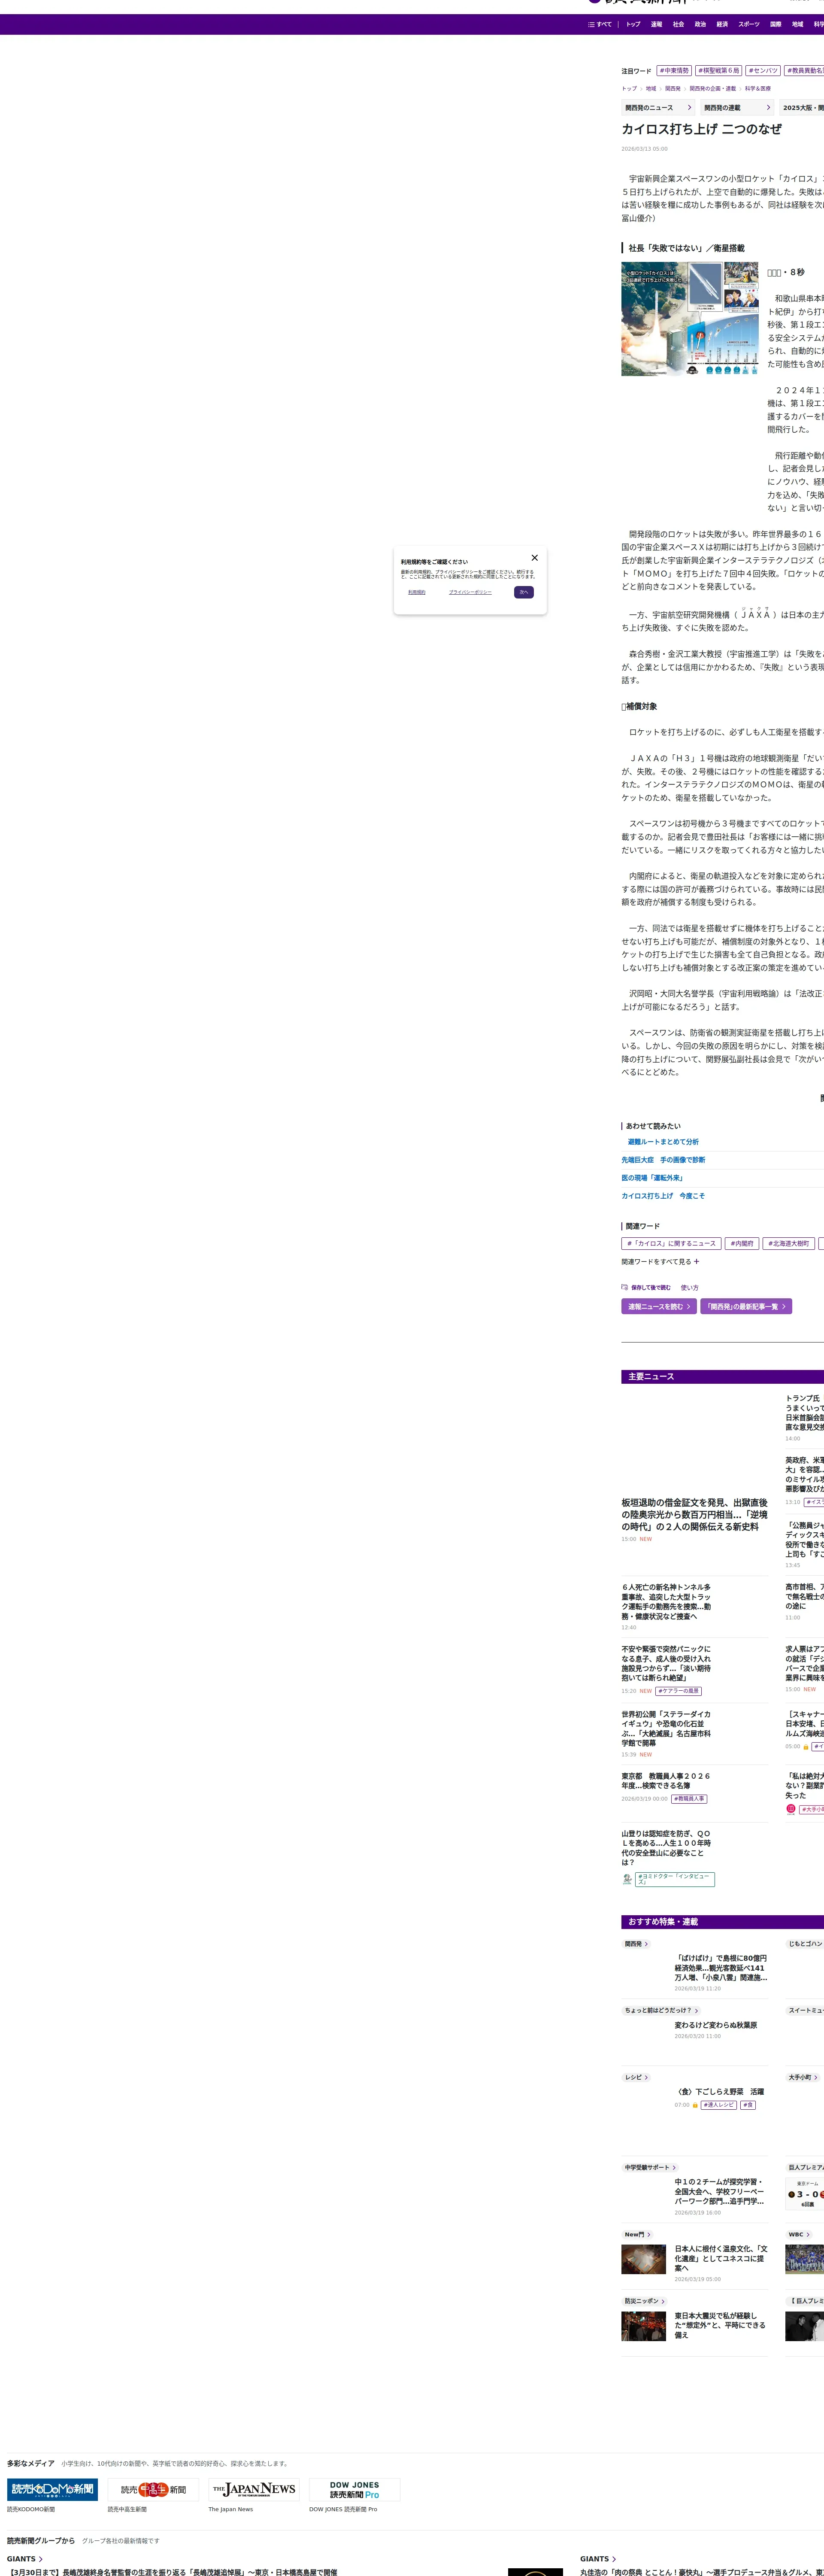The image size is (824, 2576).
Task: Expand the レシピ category chevron
Action: click(x=646, y=2077)
